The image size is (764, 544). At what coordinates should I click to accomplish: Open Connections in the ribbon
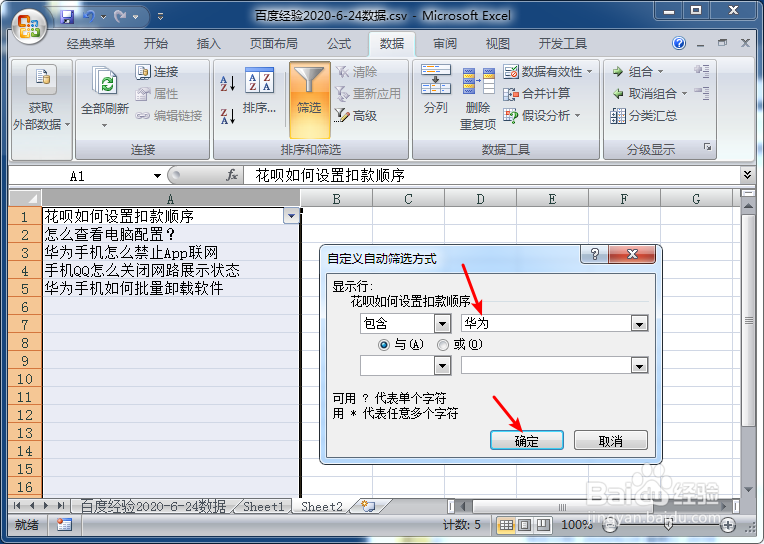pos(157,72)
